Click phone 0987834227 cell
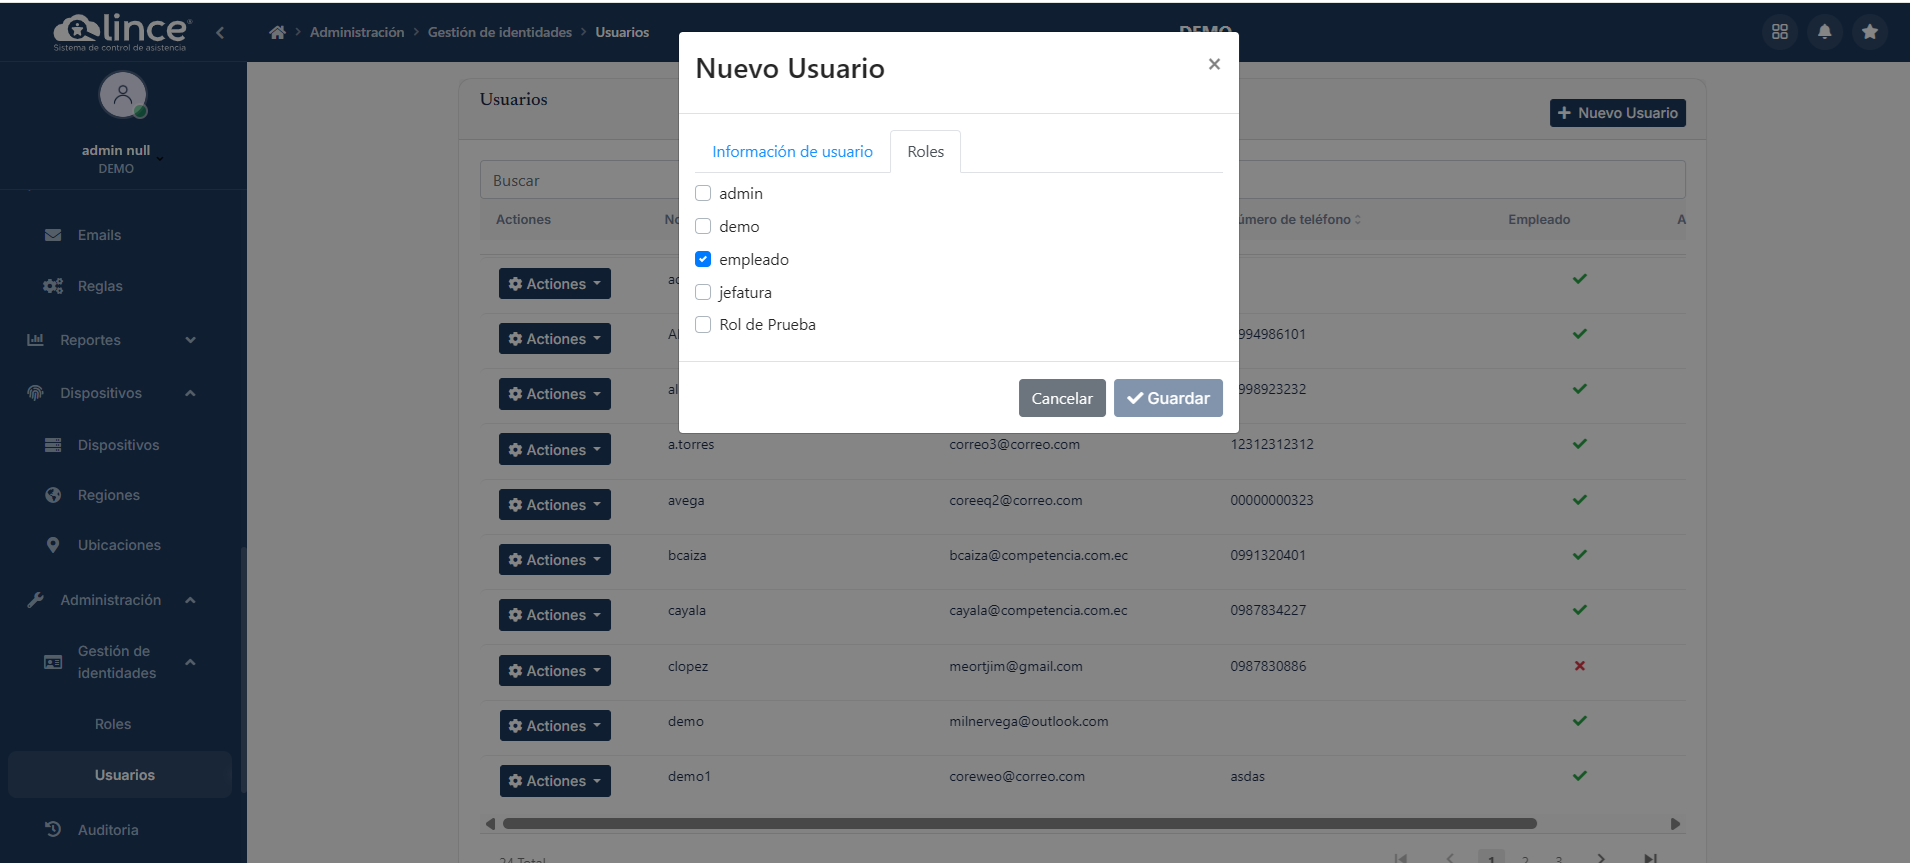This screenshot has width=1910, height=863. (1268, 610)
